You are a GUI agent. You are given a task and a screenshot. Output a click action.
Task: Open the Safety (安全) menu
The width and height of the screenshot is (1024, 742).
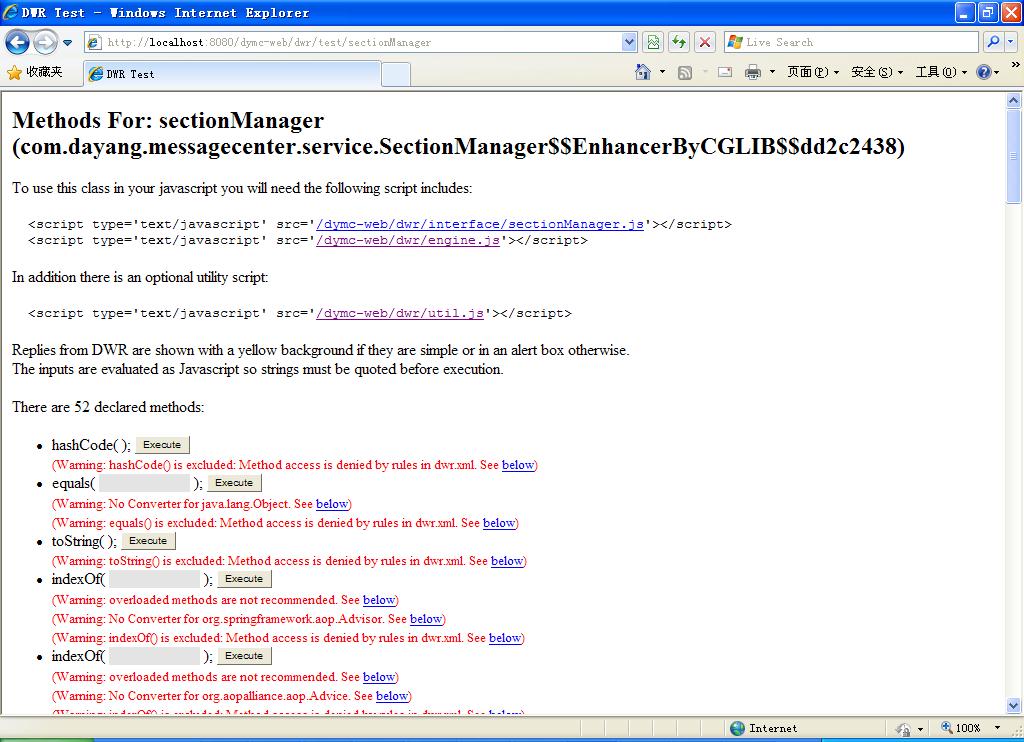pyautogui.click(x=876, y=72)
